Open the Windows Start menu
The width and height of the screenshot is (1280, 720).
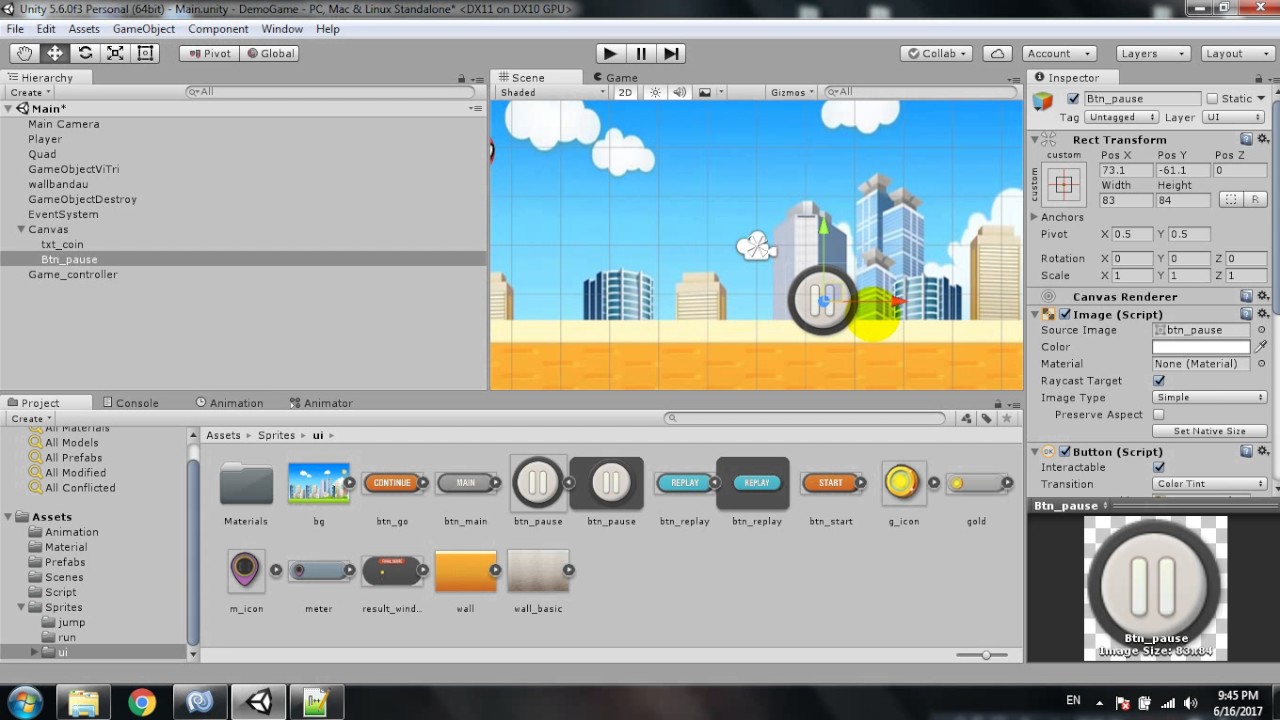[24, 702]
